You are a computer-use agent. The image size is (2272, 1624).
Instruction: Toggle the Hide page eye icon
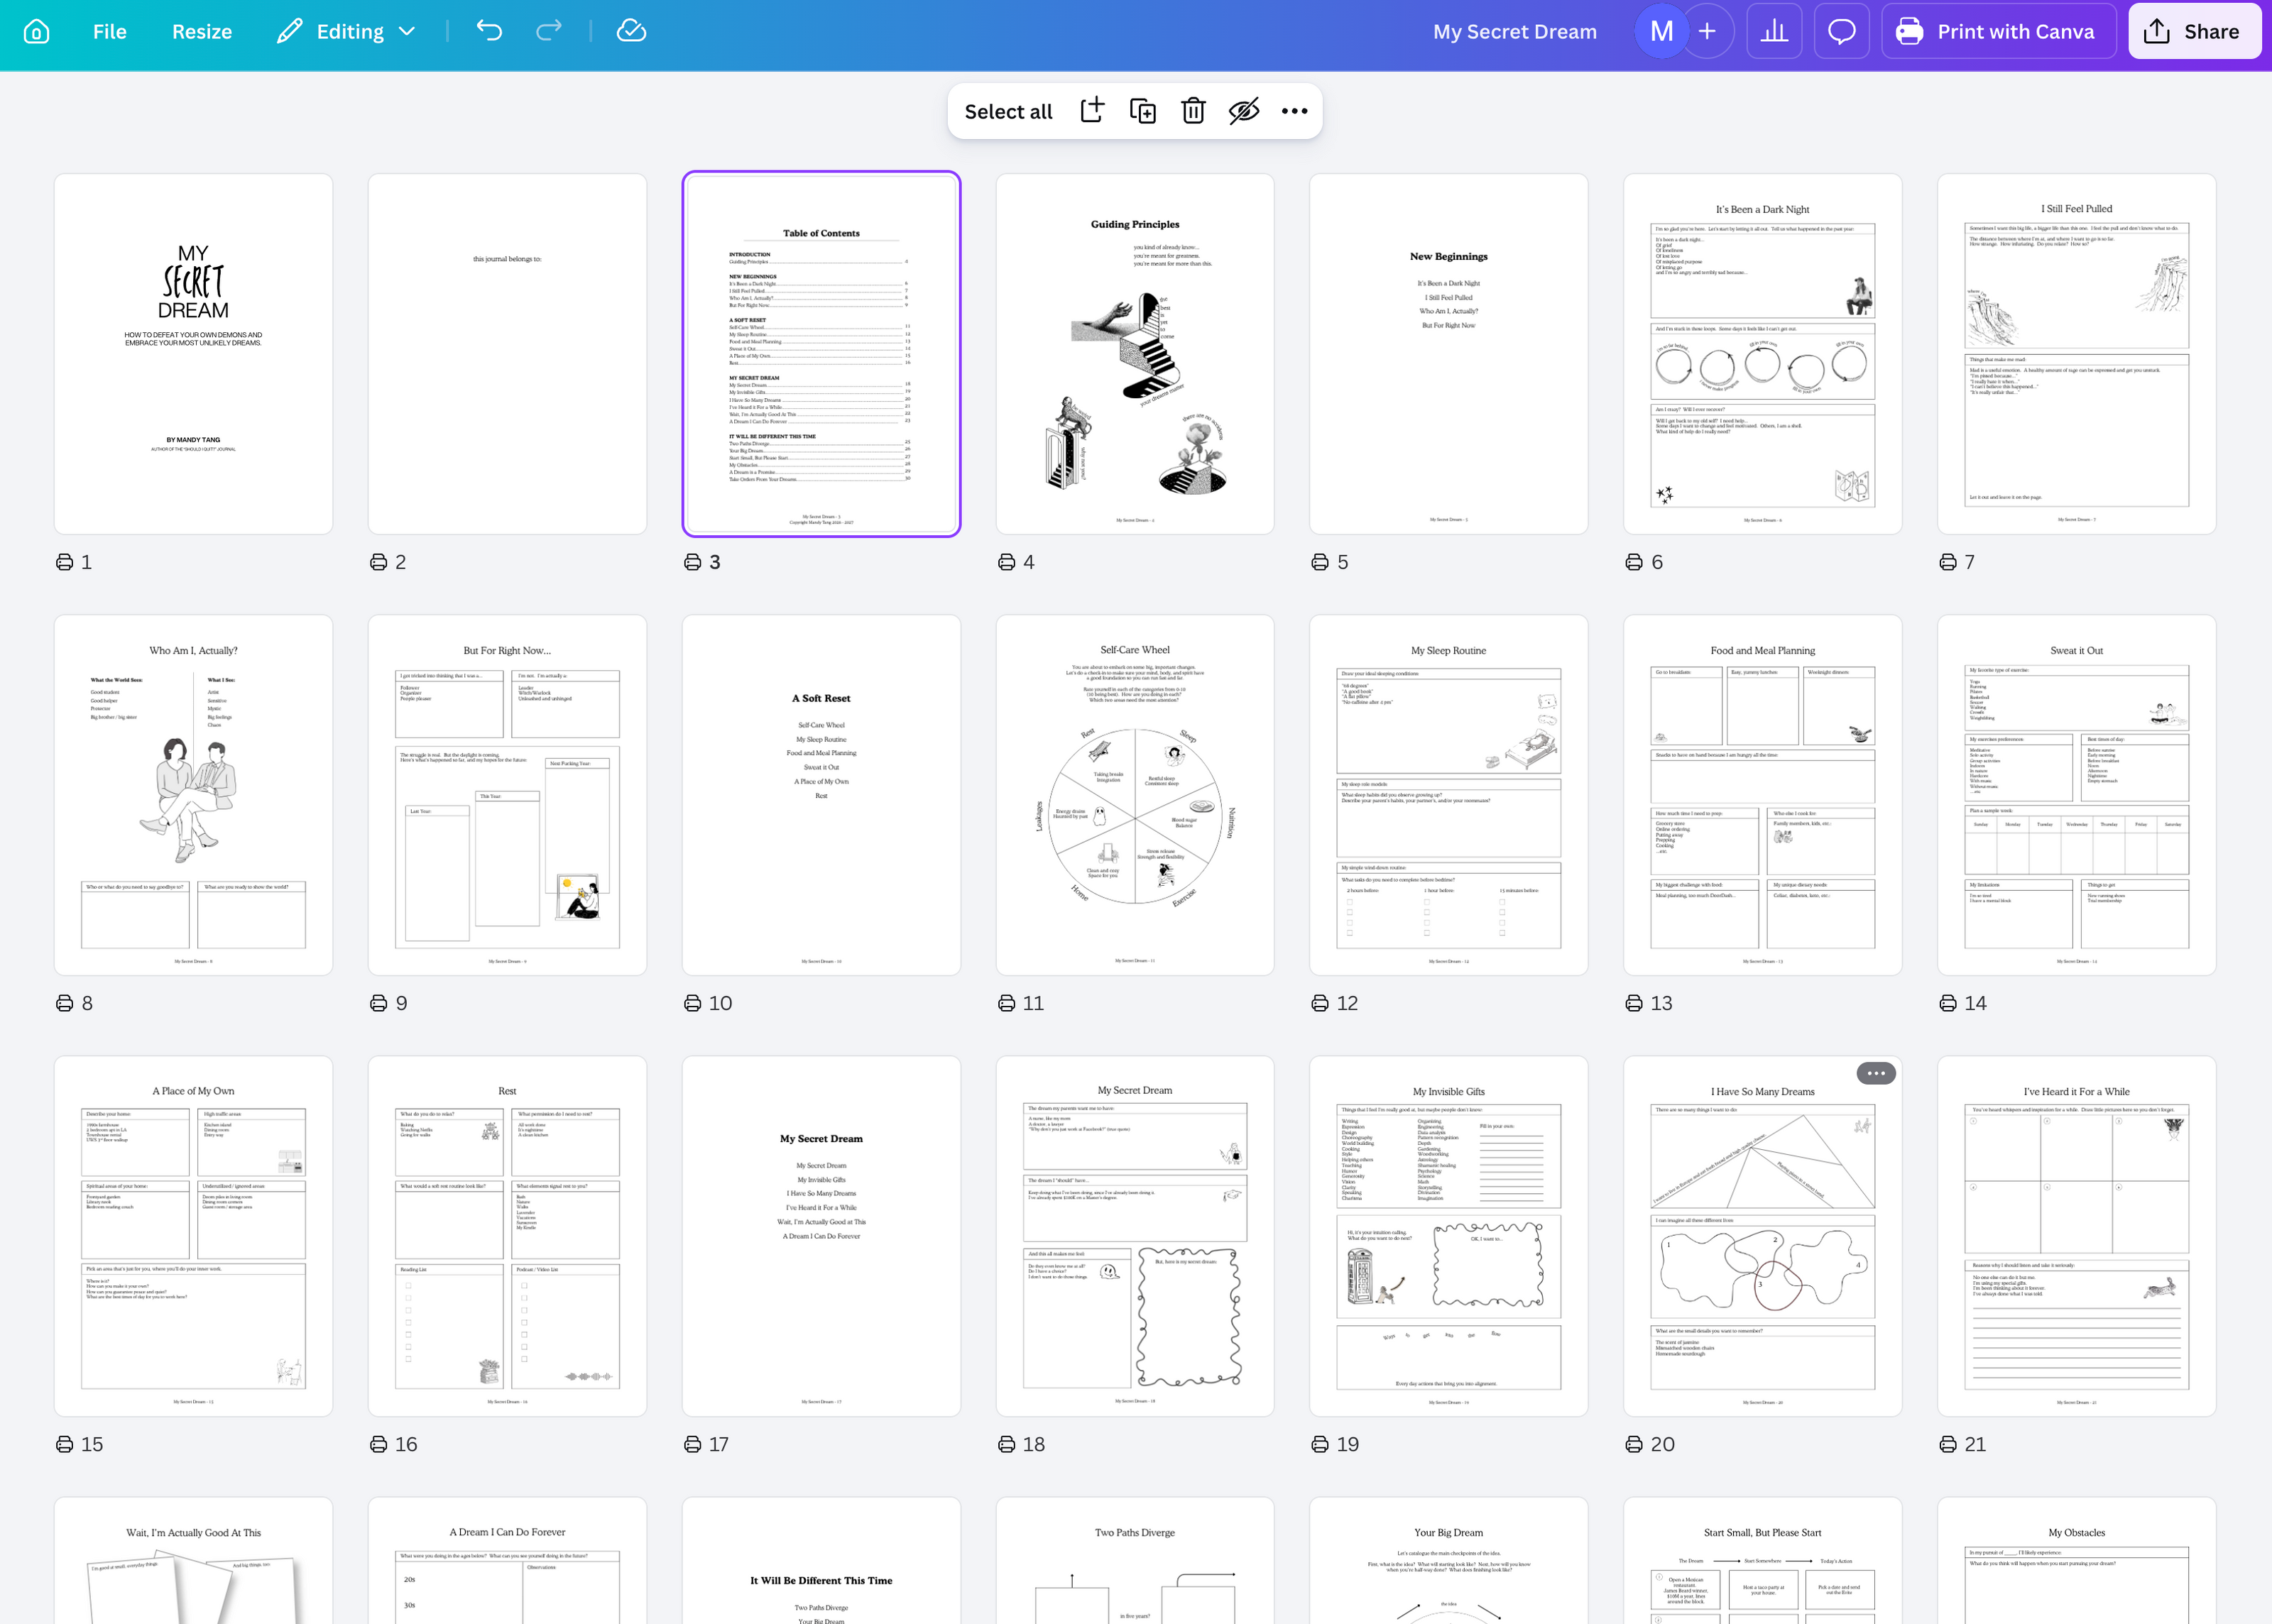(x=1243, y=111)
